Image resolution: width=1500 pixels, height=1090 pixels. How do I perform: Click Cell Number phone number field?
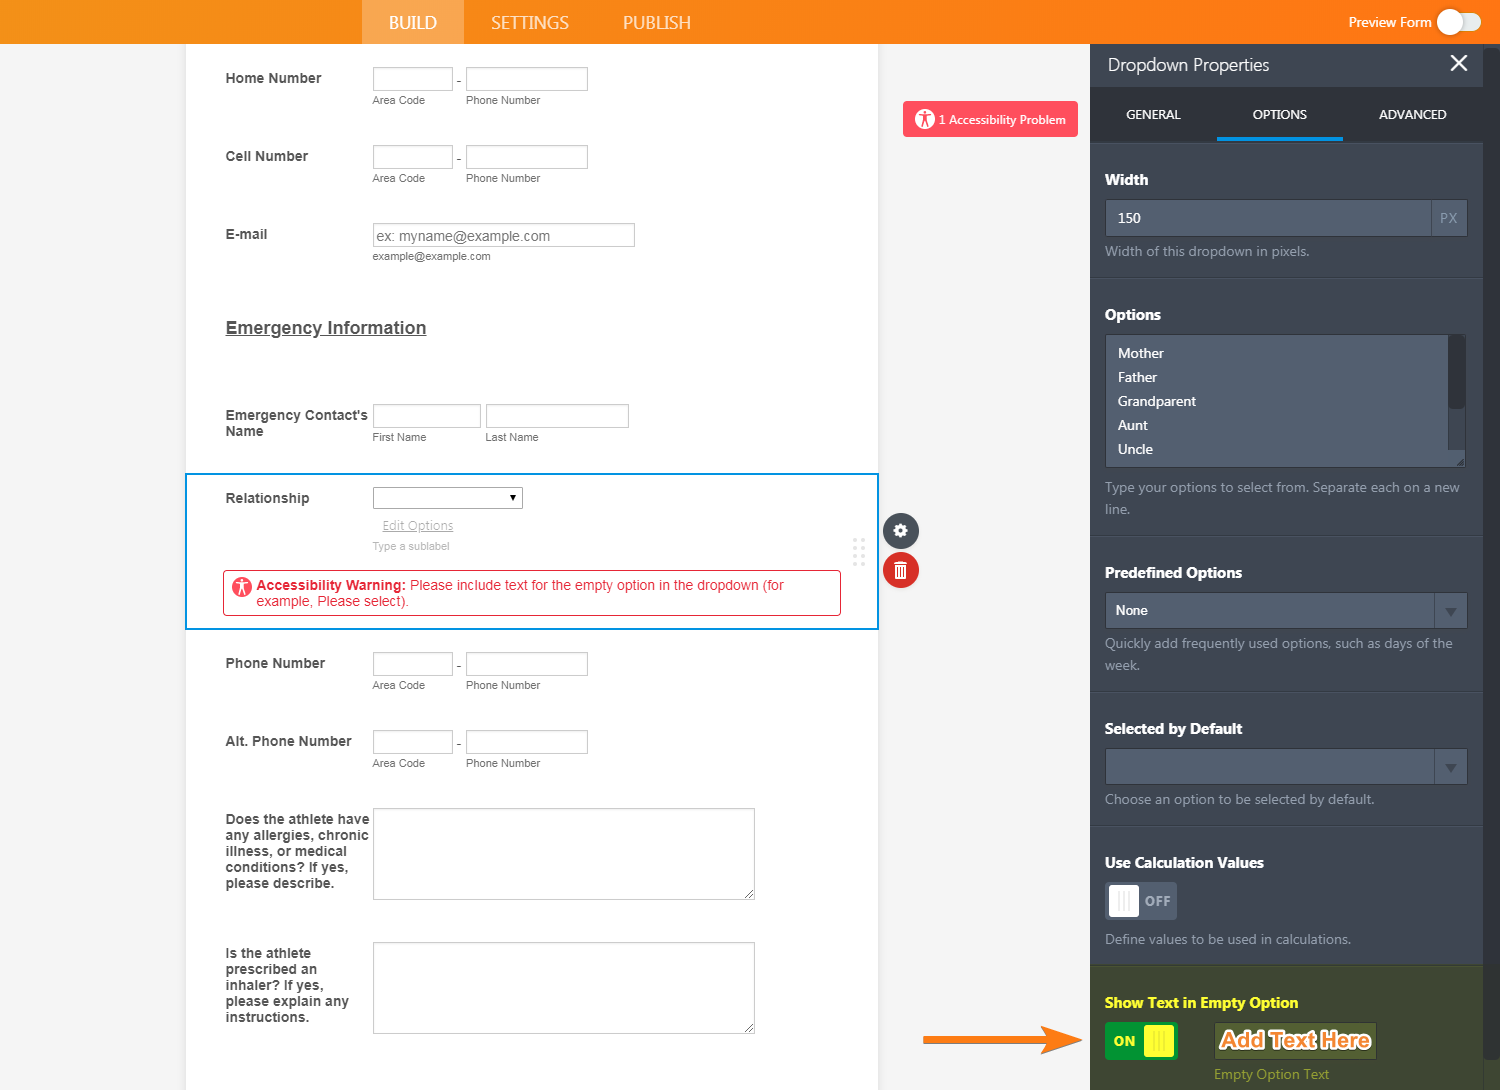click(526, 157)
